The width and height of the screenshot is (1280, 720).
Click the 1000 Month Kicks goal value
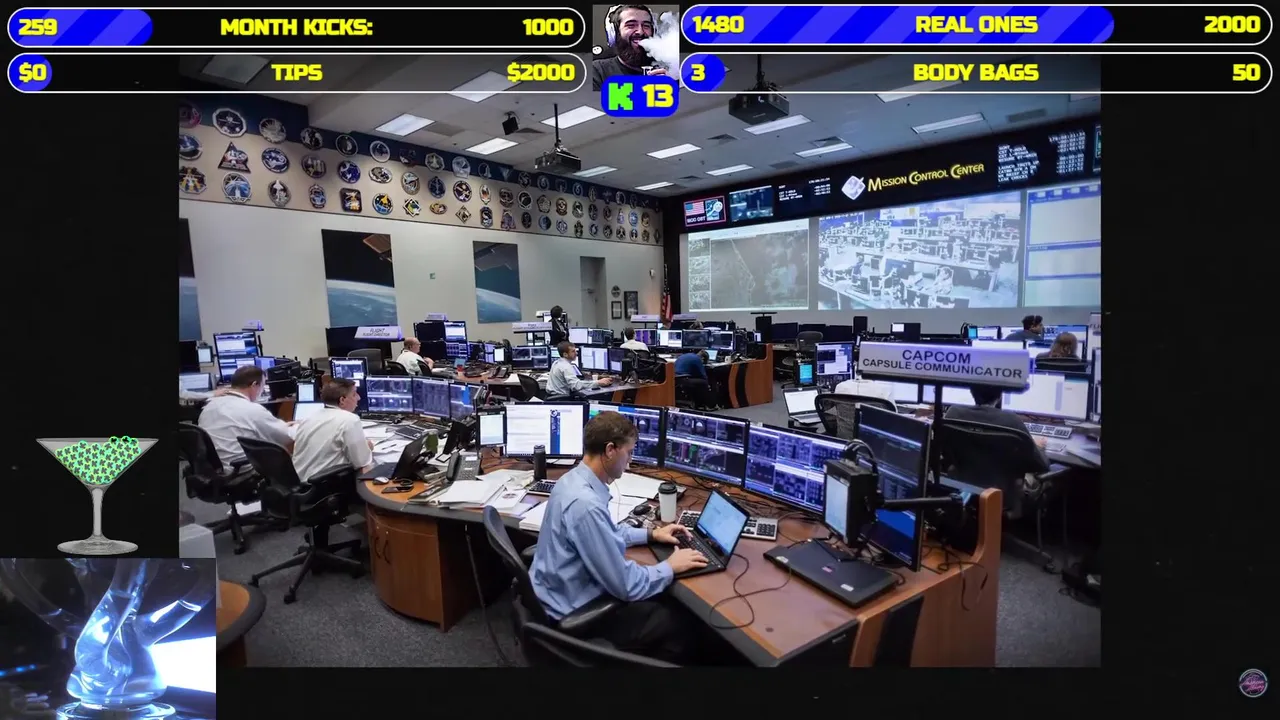[x=548, y=27]
